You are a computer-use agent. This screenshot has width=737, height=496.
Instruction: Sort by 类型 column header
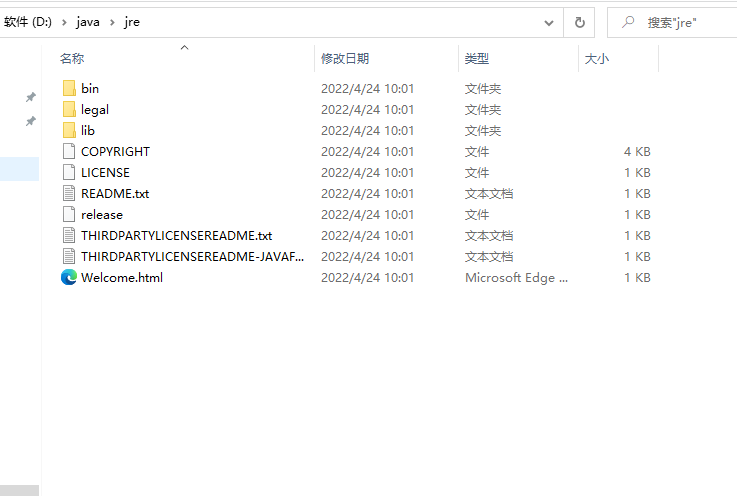point(477,59)
